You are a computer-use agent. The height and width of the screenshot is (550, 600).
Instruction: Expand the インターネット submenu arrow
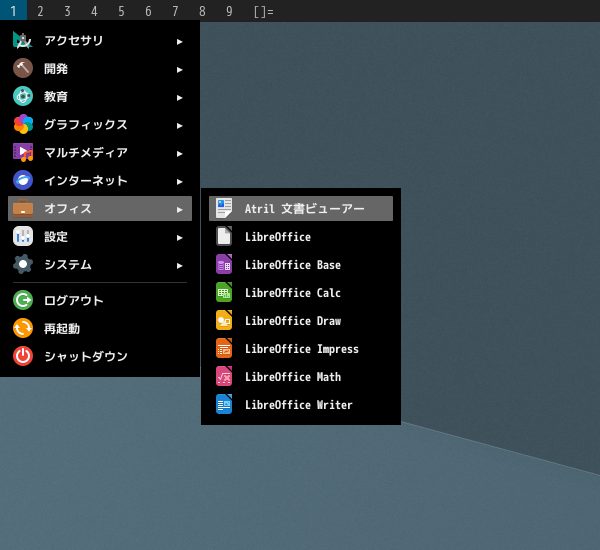(x=180, y=181)
